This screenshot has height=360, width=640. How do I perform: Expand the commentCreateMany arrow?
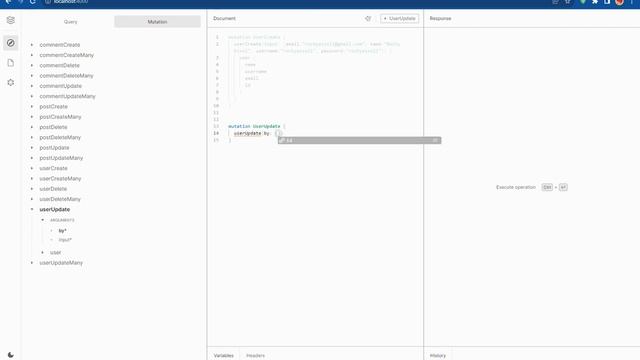coord(32,55)
